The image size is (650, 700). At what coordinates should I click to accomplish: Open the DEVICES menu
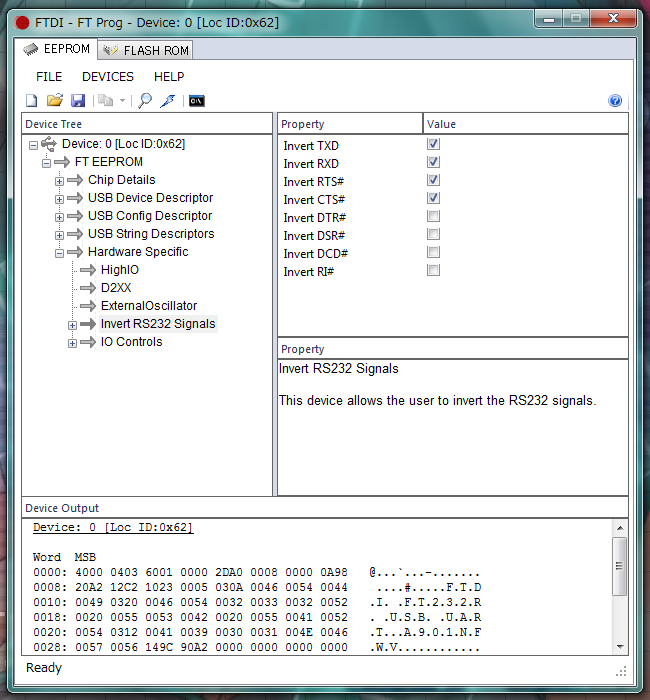tap(108, 77)
